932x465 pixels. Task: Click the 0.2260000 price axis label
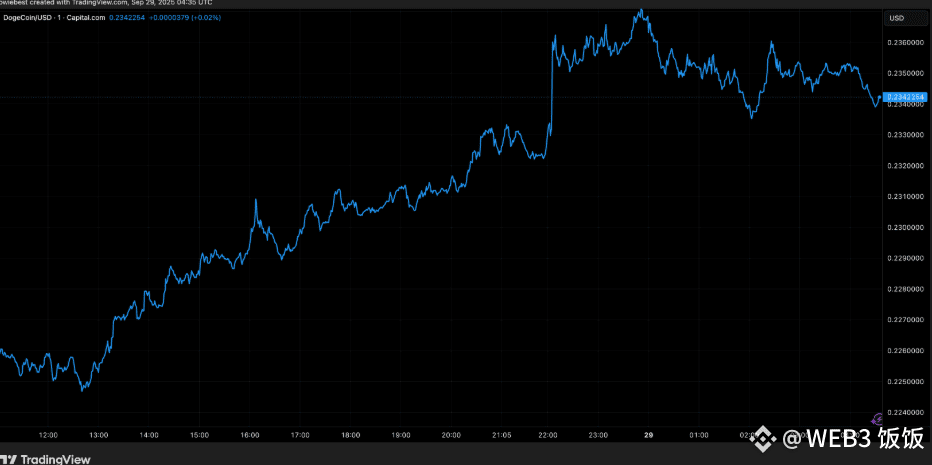pyautogui.click(x=905, y=351)
